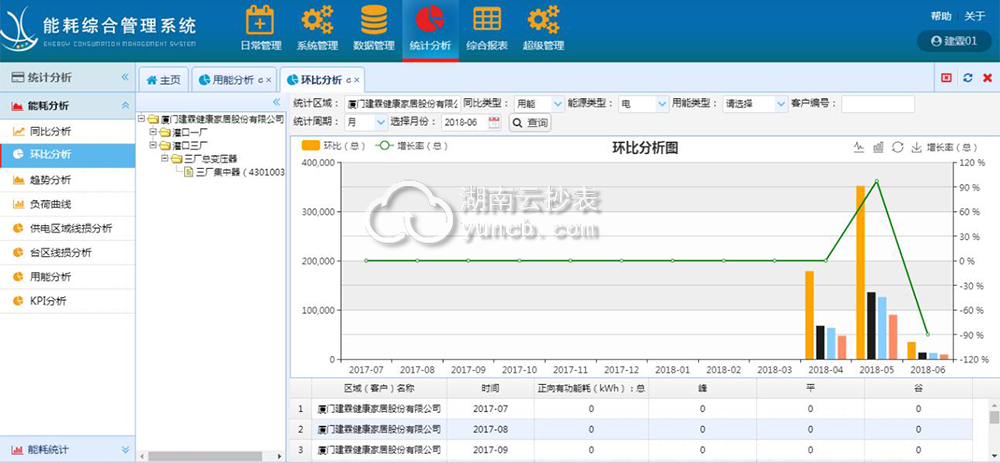Click the 客户编号 input field
Screen dimensions: 1000x463
(877, 103)
